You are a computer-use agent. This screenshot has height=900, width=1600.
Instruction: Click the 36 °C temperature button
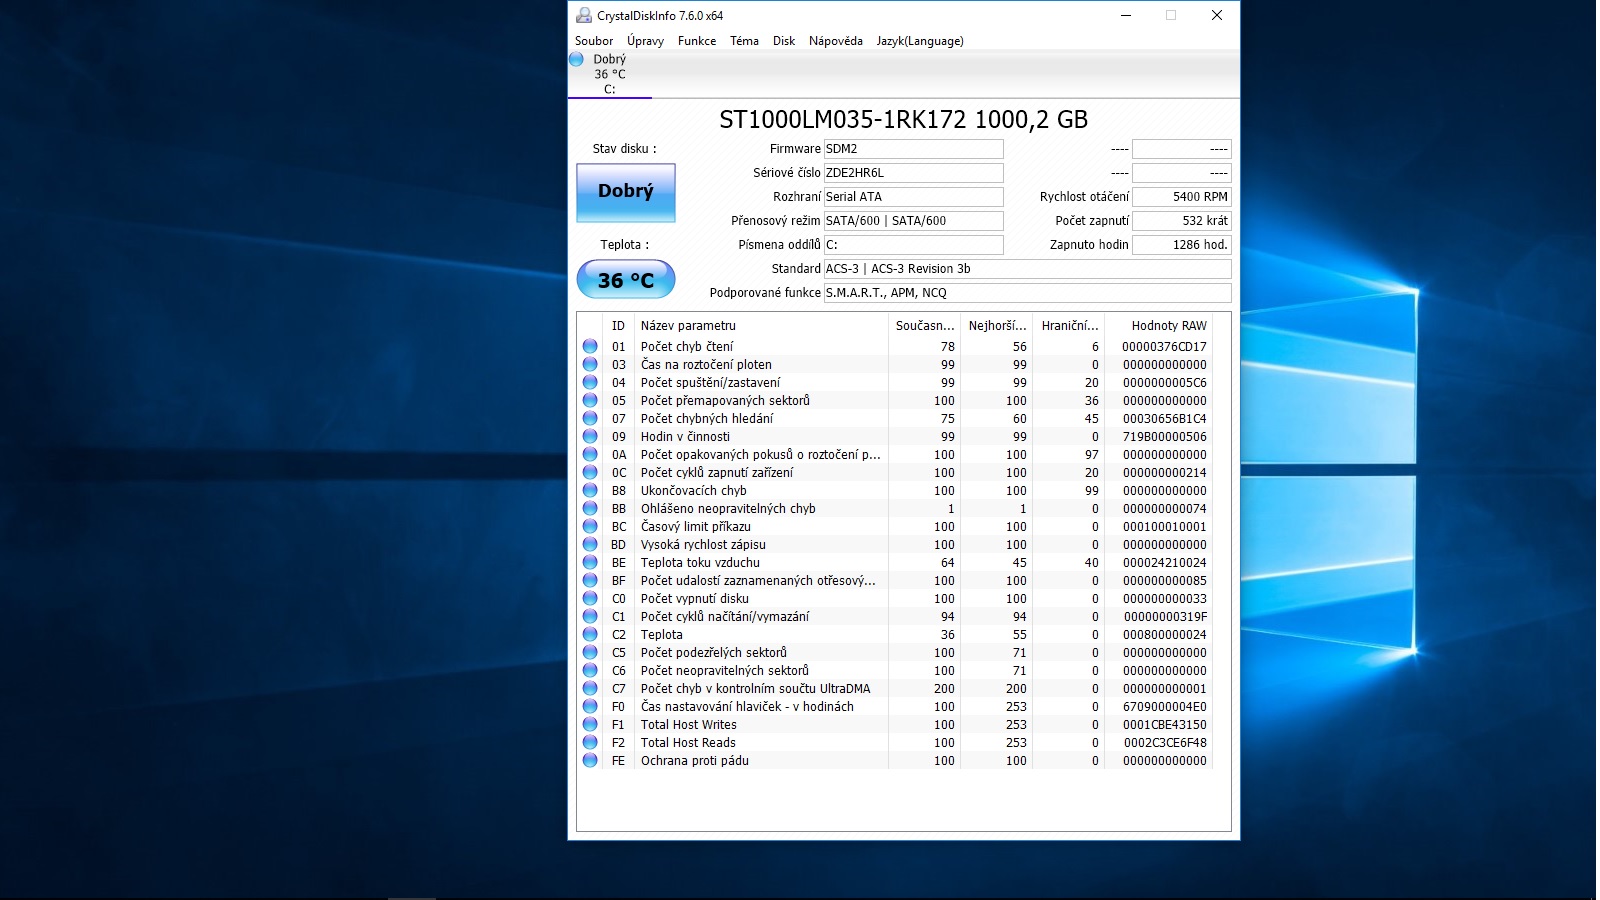(x=626, y=280)
